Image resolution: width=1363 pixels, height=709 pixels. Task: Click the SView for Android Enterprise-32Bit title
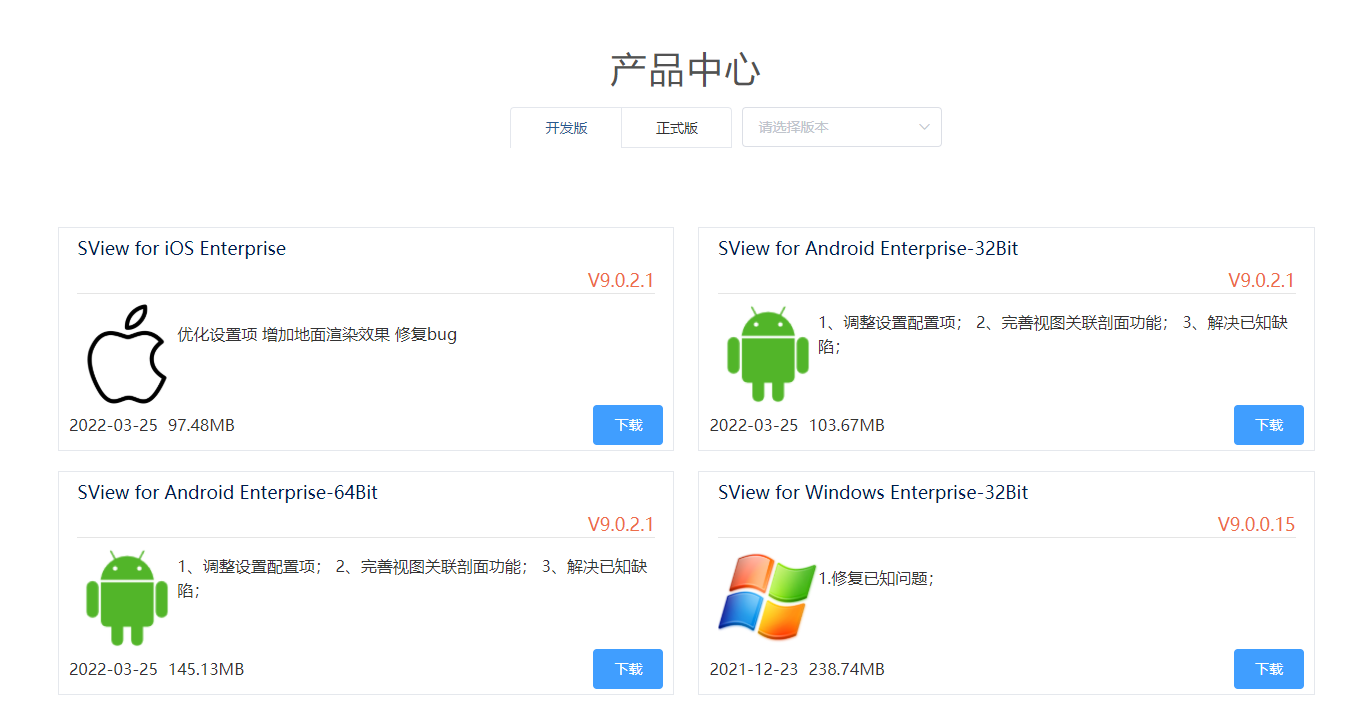(x=868, y=249)
